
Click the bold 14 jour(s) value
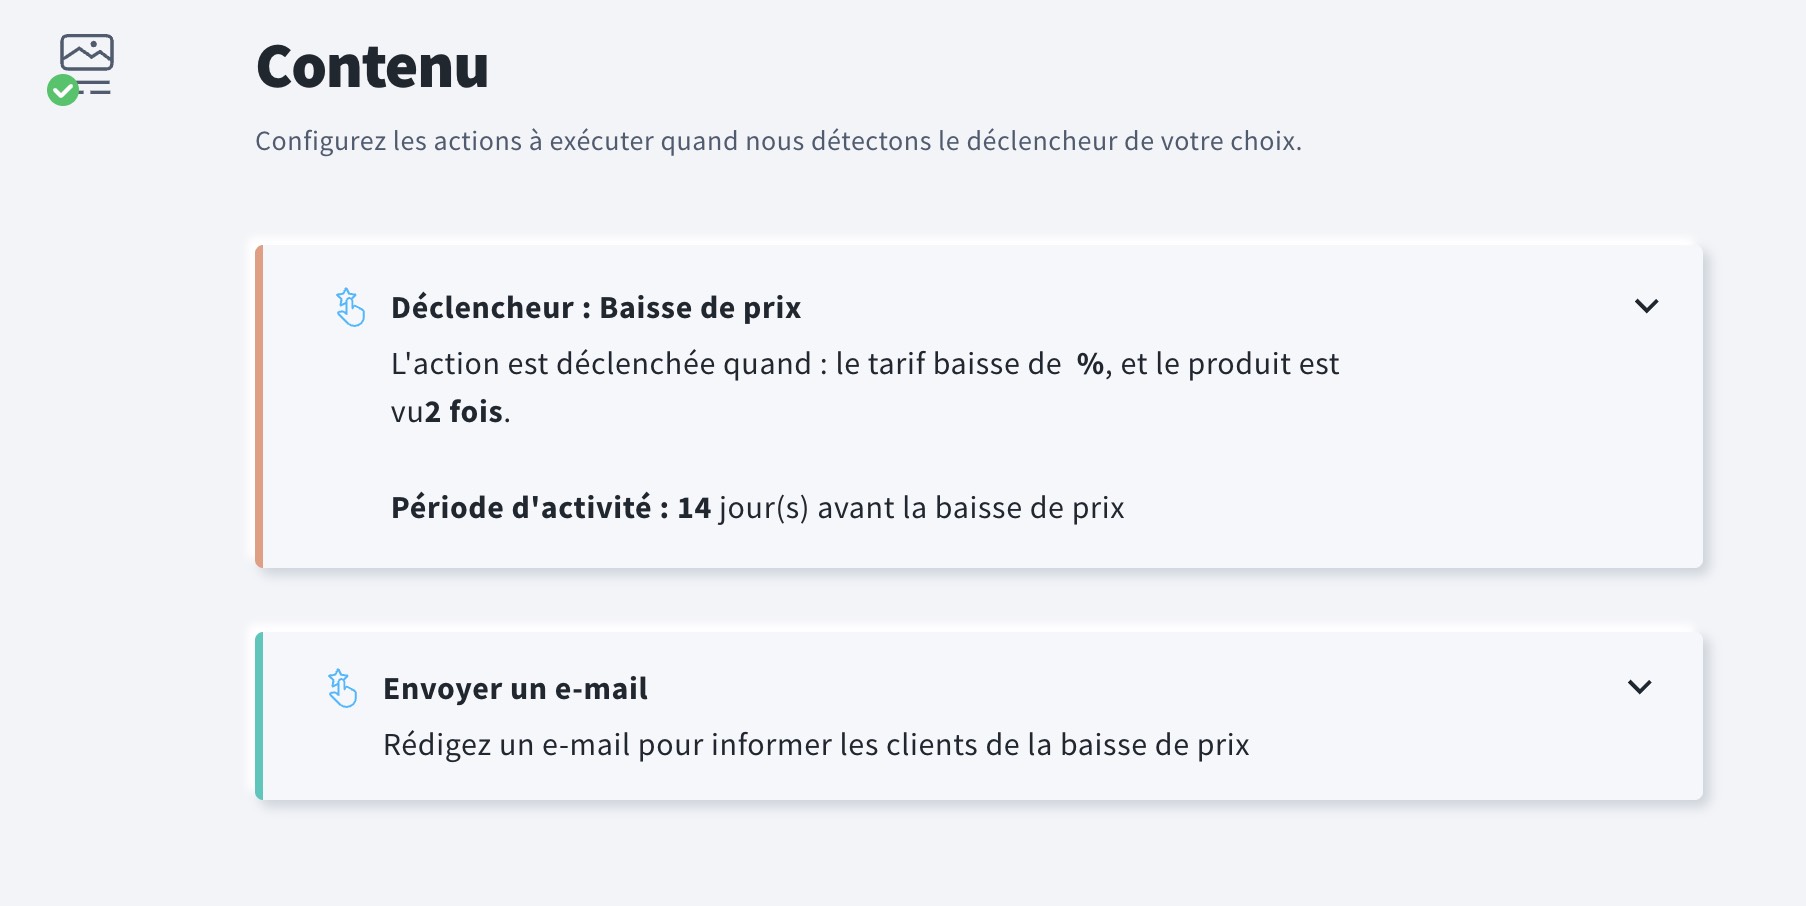click(x=694, y=507)
